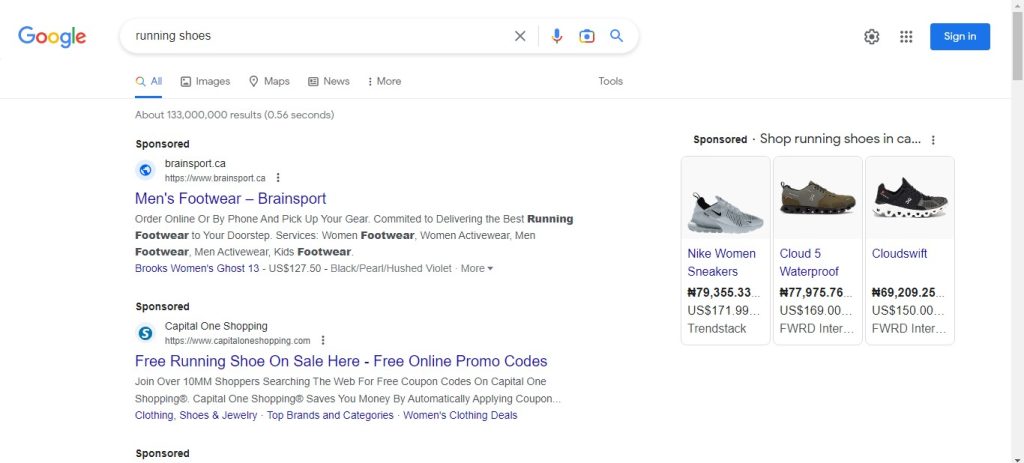Click the blue magnifier search icon

point(616,36)
